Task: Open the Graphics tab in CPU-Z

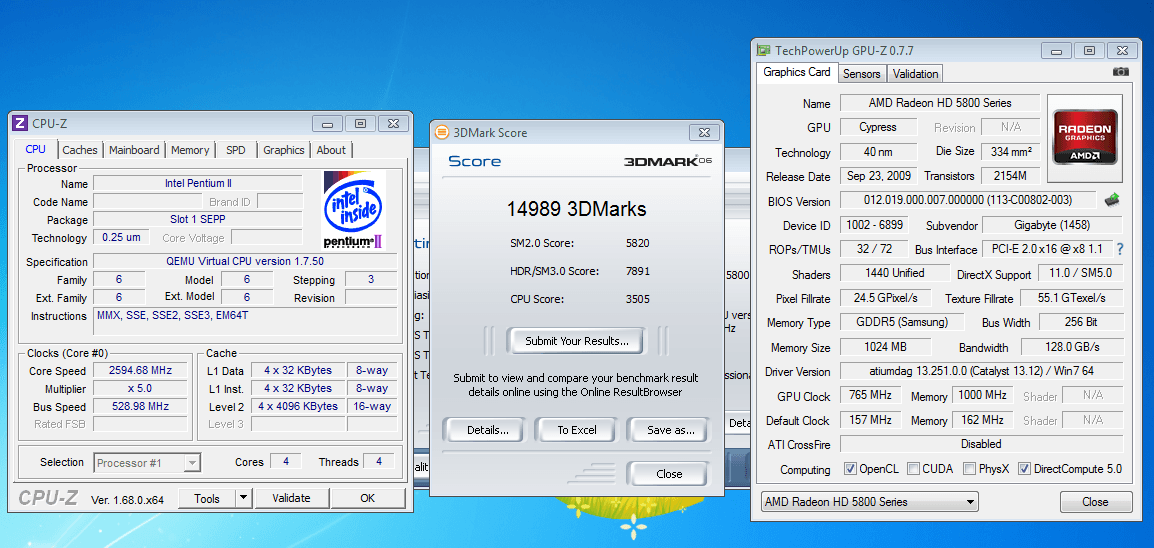Action: click(x=283, y=150)
